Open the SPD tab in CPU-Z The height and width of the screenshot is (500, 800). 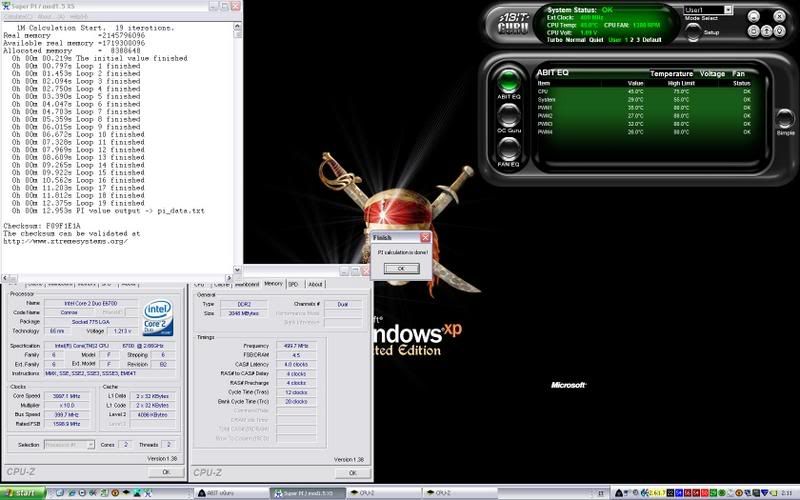293,284
